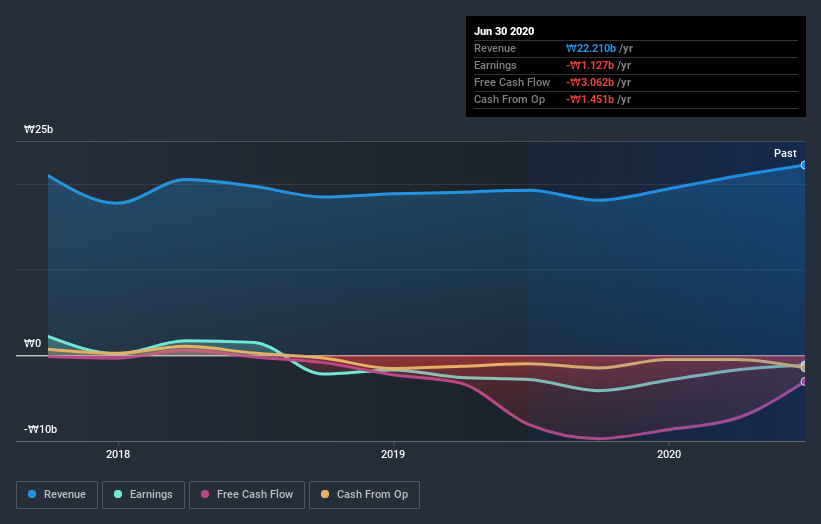Toggle the Cash From Op legend series
The width and height of the screenshot is (821, 524).
tap(364, 495)
